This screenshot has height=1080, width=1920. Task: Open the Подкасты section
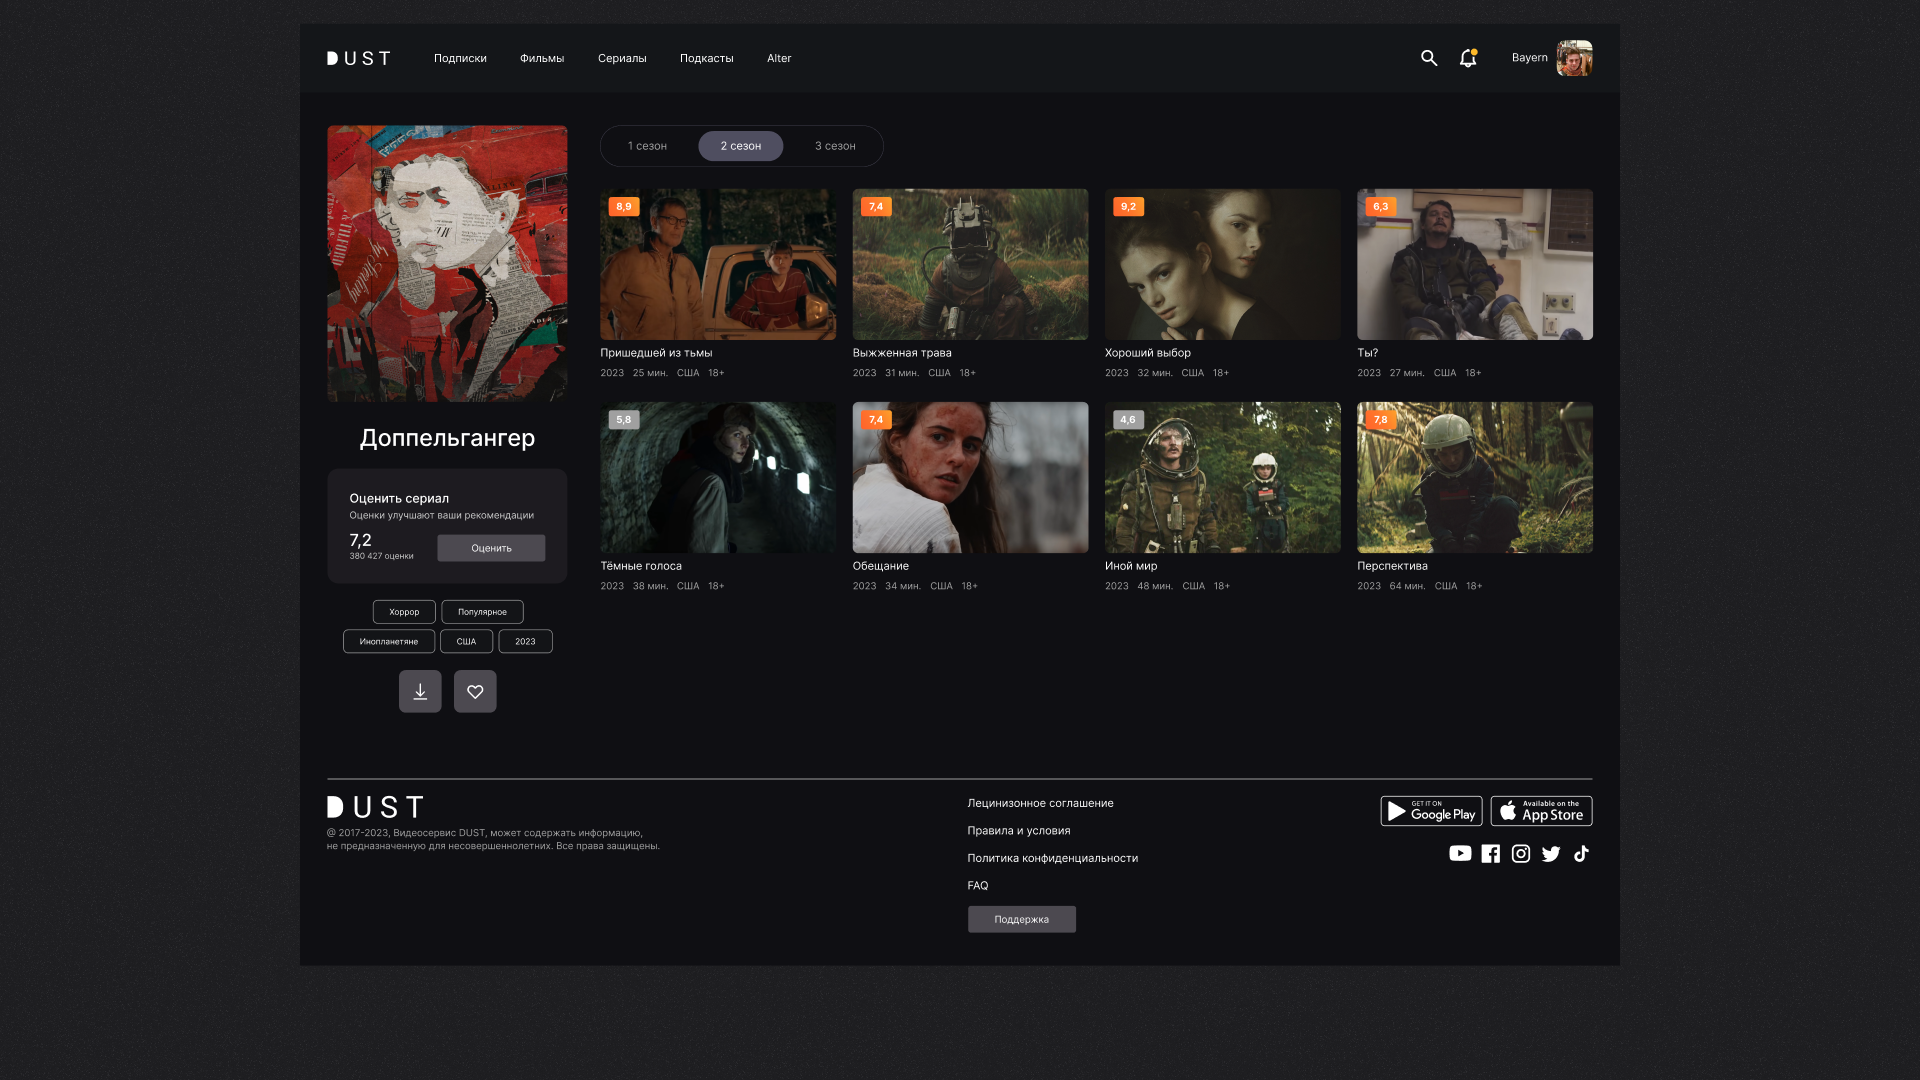click(705, 58)
